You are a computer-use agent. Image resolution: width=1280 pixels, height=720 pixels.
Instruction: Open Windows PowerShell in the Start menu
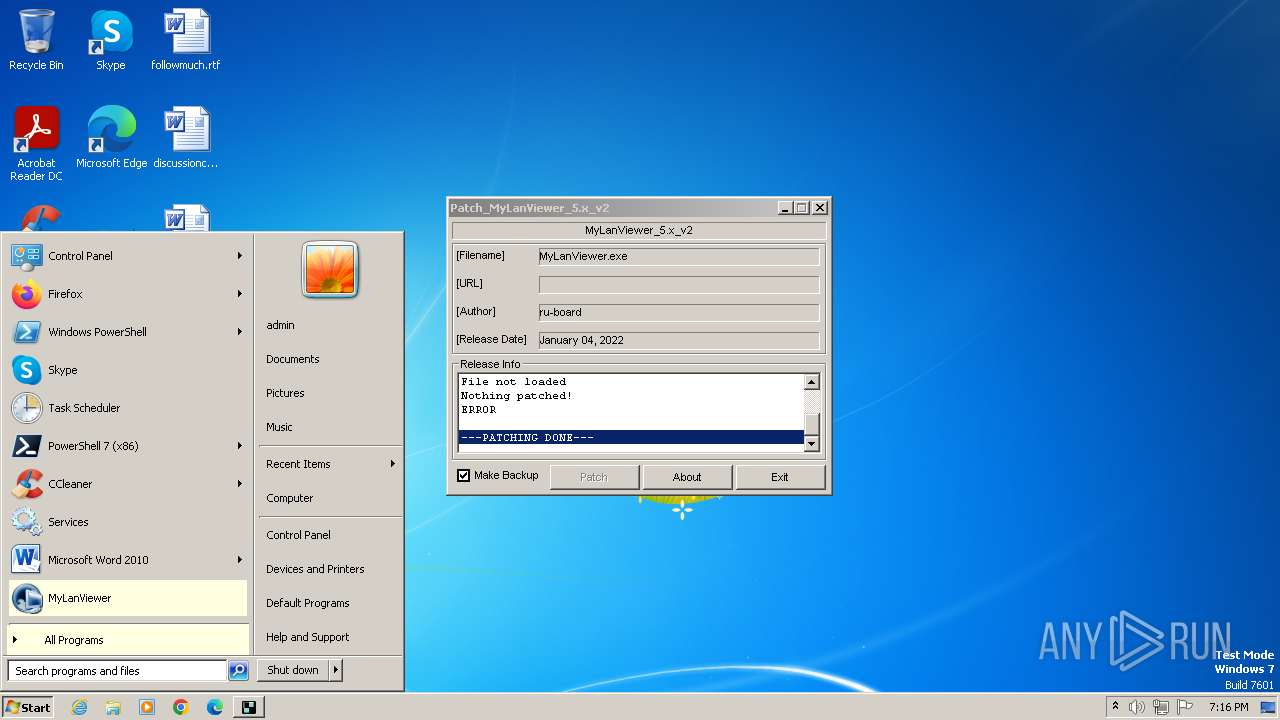(128, 332)
